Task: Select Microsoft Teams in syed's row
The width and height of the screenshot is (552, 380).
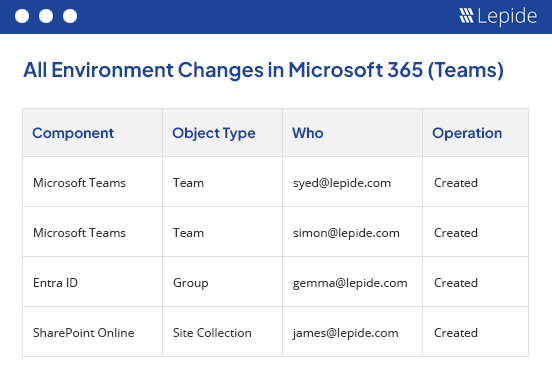Action: coord(79,183)
